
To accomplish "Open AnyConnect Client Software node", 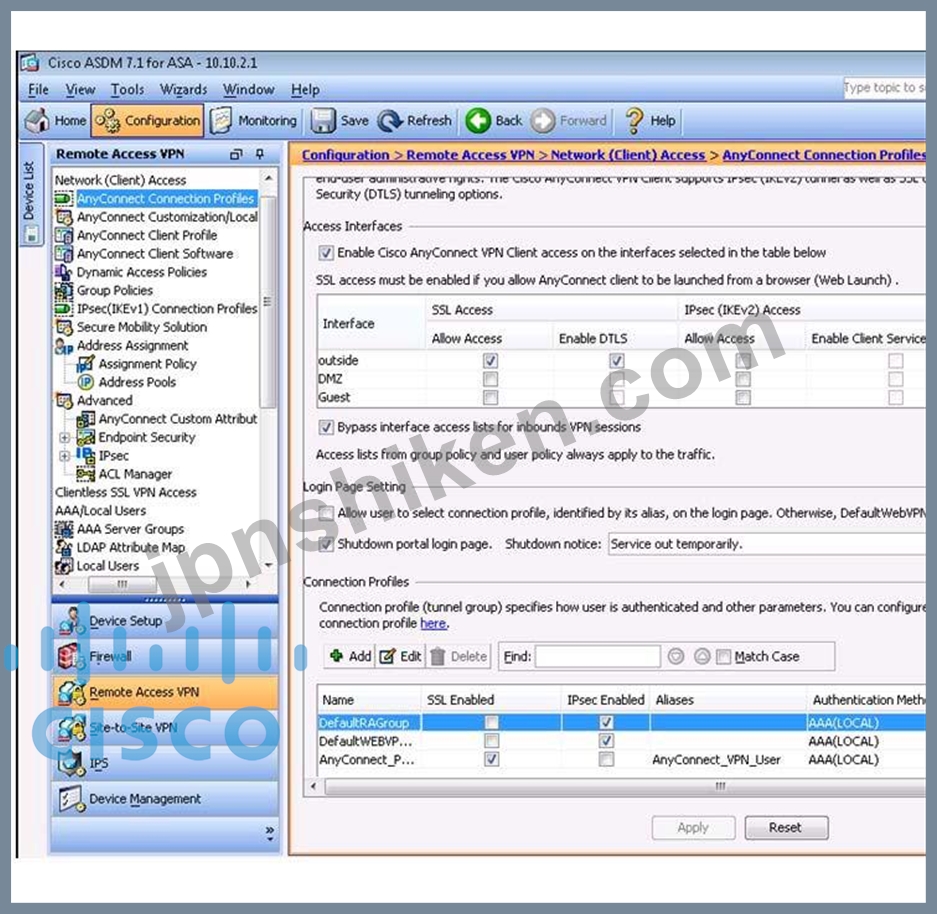I will point(155,254).
